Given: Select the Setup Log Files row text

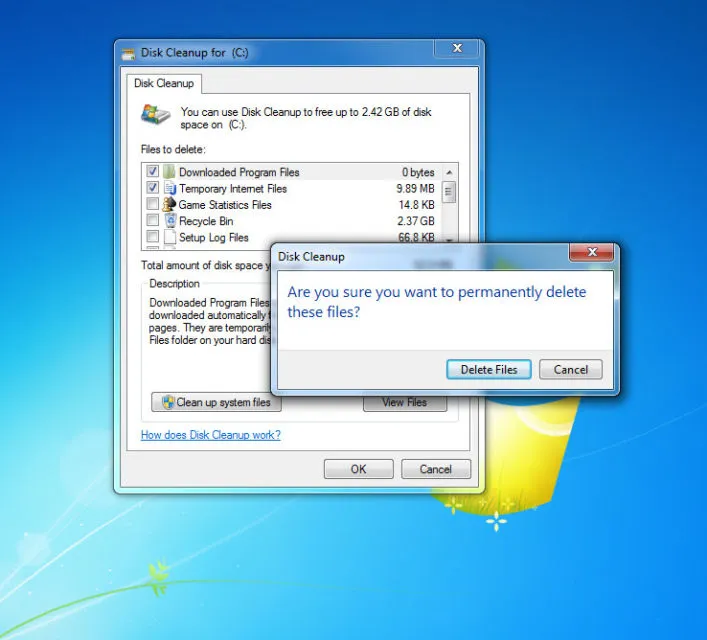Looking at the screenshot, I should 214,237.
